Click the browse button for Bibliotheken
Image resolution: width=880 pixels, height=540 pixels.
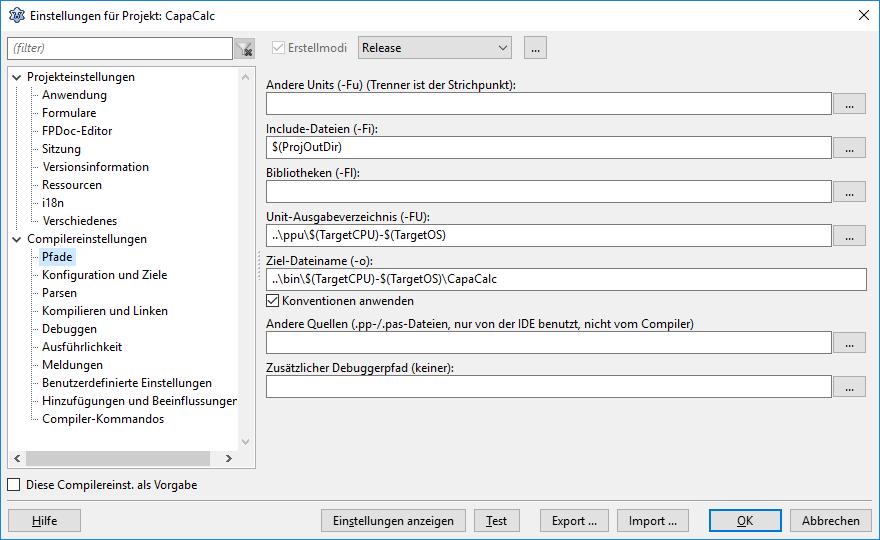pos(849,192)
